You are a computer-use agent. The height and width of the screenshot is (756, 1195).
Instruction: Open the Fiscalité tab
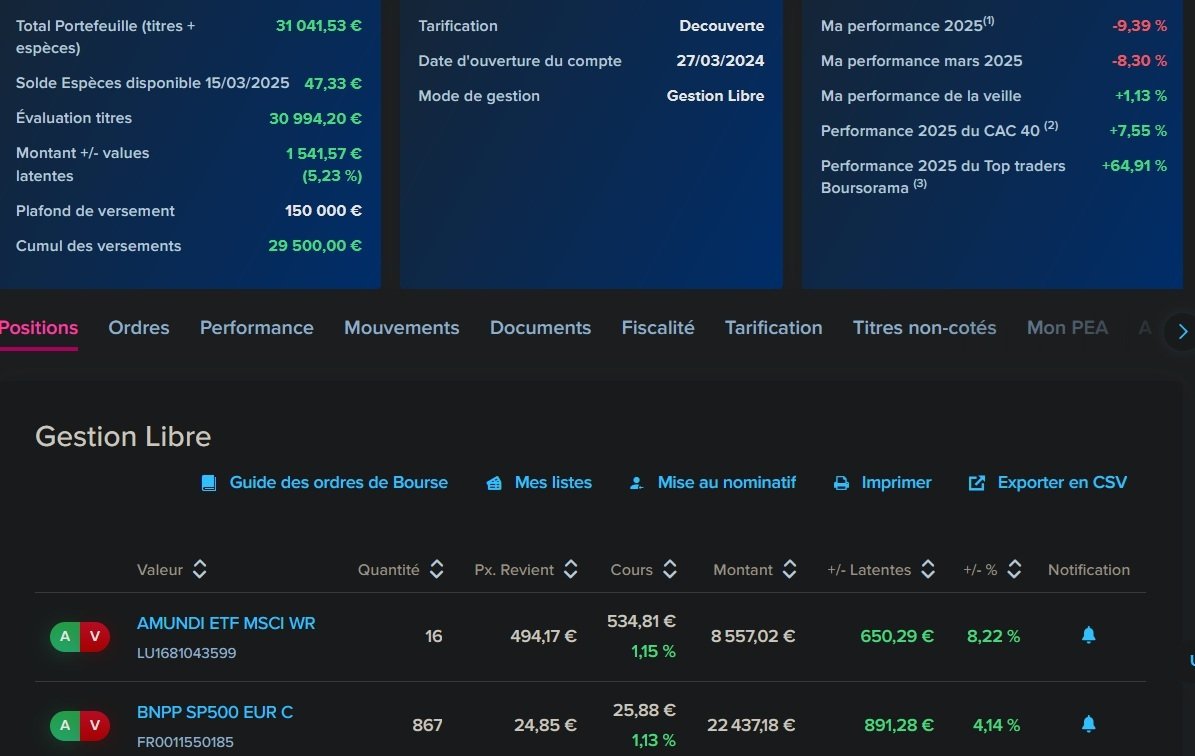click(x=658, y=328)
